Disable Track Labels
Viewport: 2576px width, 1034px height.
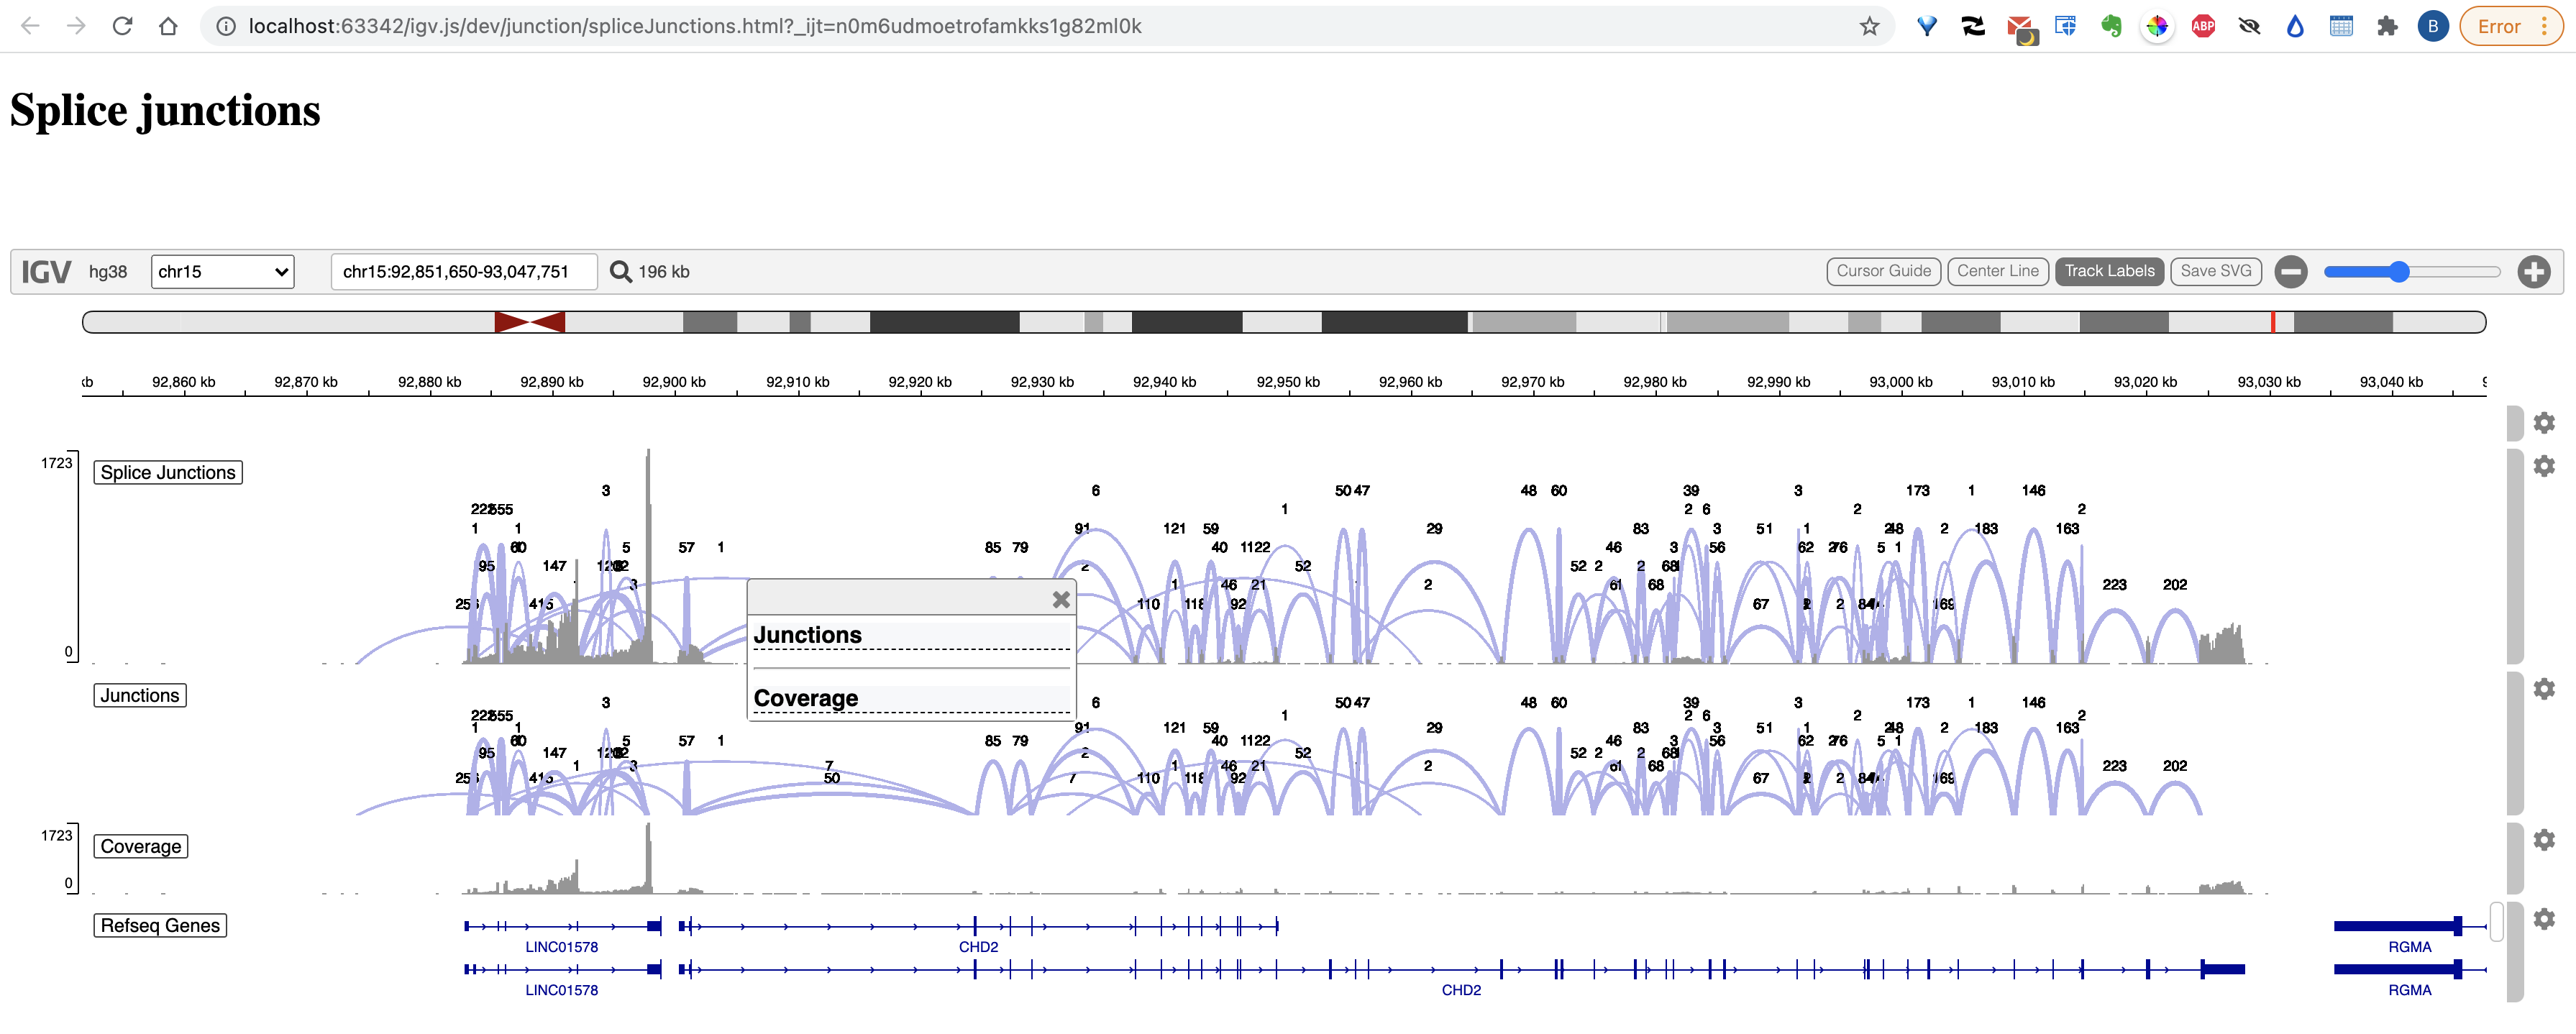(2109, 271)
